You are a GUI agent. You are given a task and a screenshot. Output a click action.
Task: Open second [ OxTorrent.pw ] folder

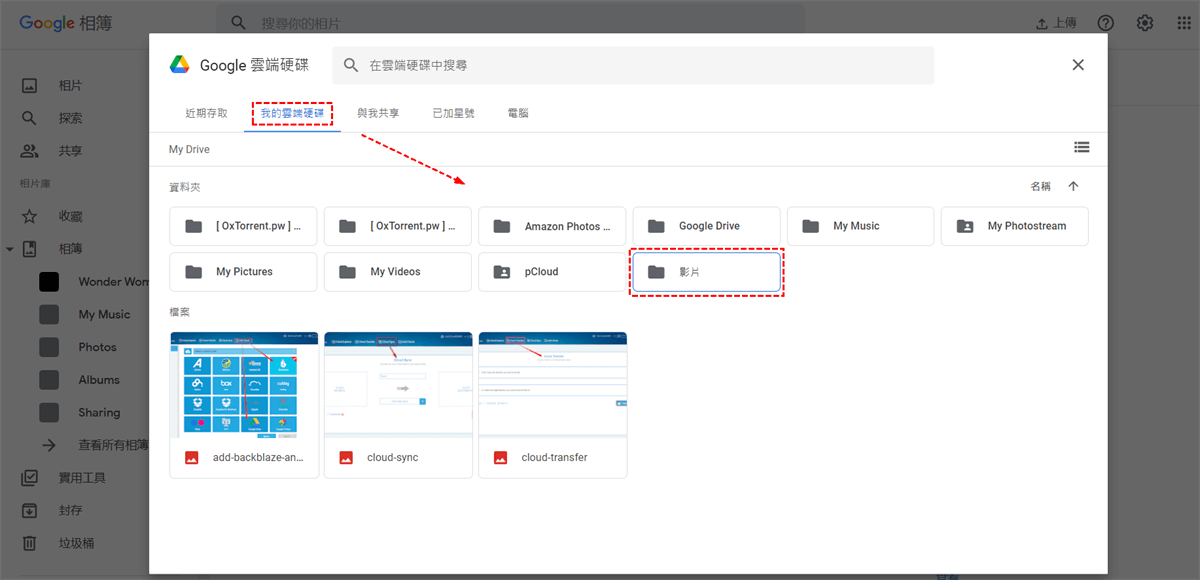[398, 226]
